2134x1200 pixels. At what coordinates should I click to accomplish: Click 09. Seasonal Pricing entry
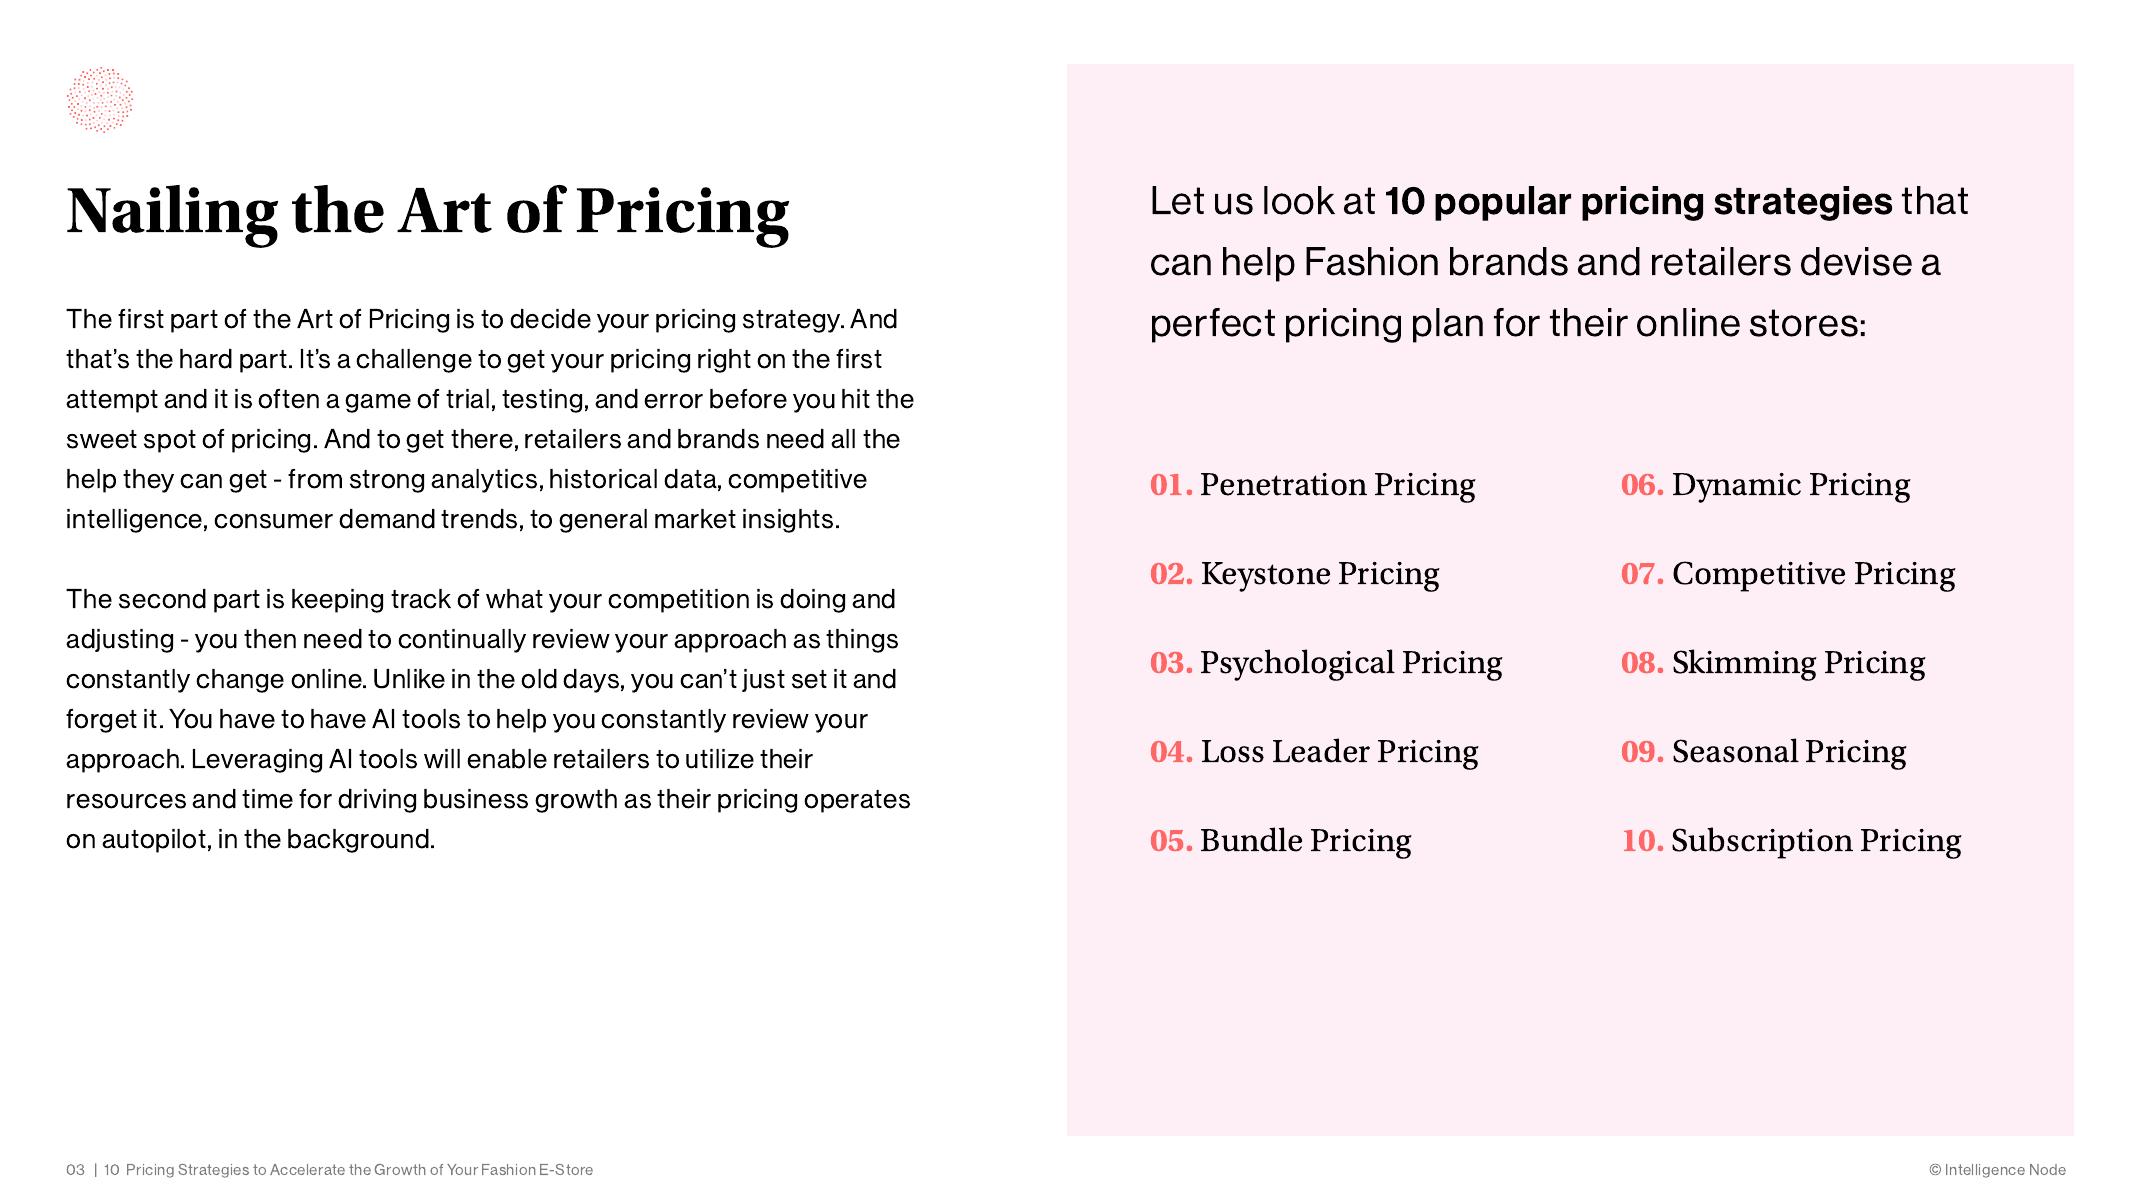coord(1763,752)
